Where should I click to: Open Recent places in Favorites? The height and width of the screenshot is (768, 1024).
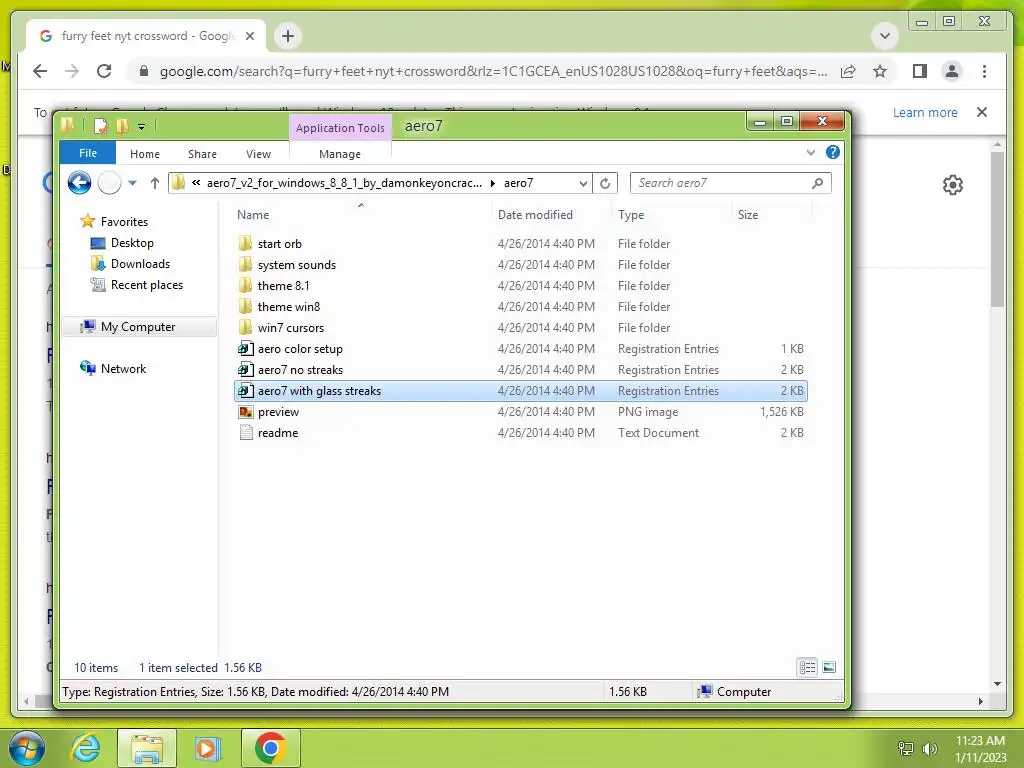[x=136, y=285]
